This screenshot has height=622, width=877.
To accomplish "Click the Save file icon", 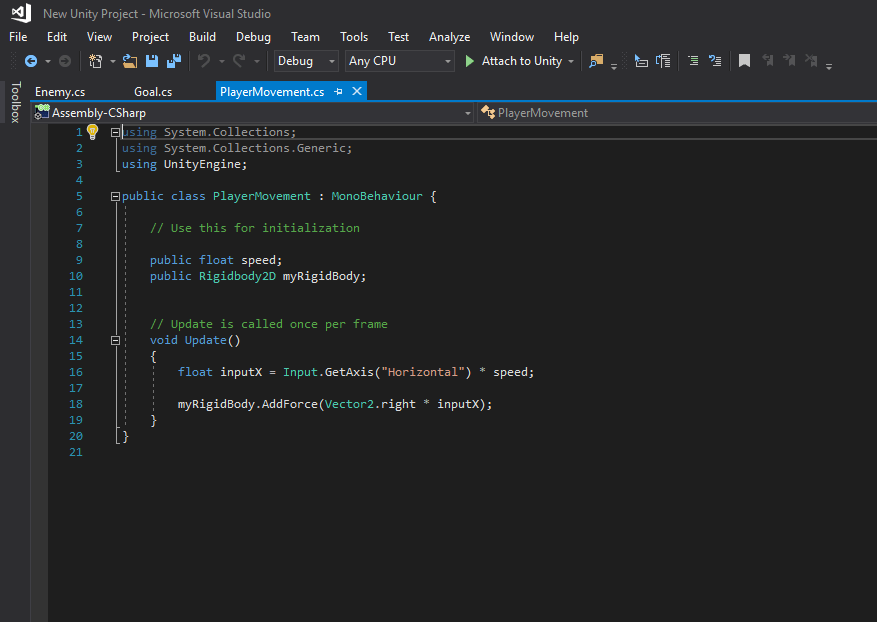I will (152, 61).
